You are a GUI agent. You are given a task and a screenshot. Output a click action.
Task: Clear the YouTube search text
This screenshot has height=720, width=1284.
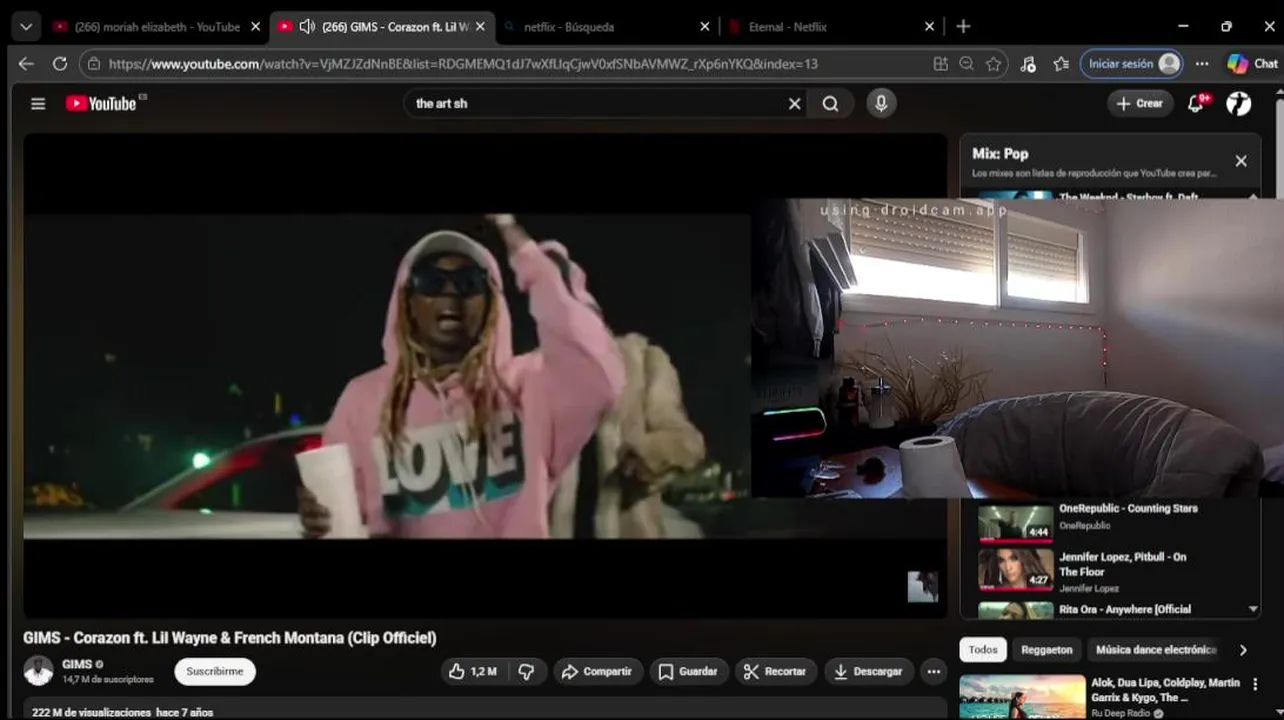click(x=795, y=103)
